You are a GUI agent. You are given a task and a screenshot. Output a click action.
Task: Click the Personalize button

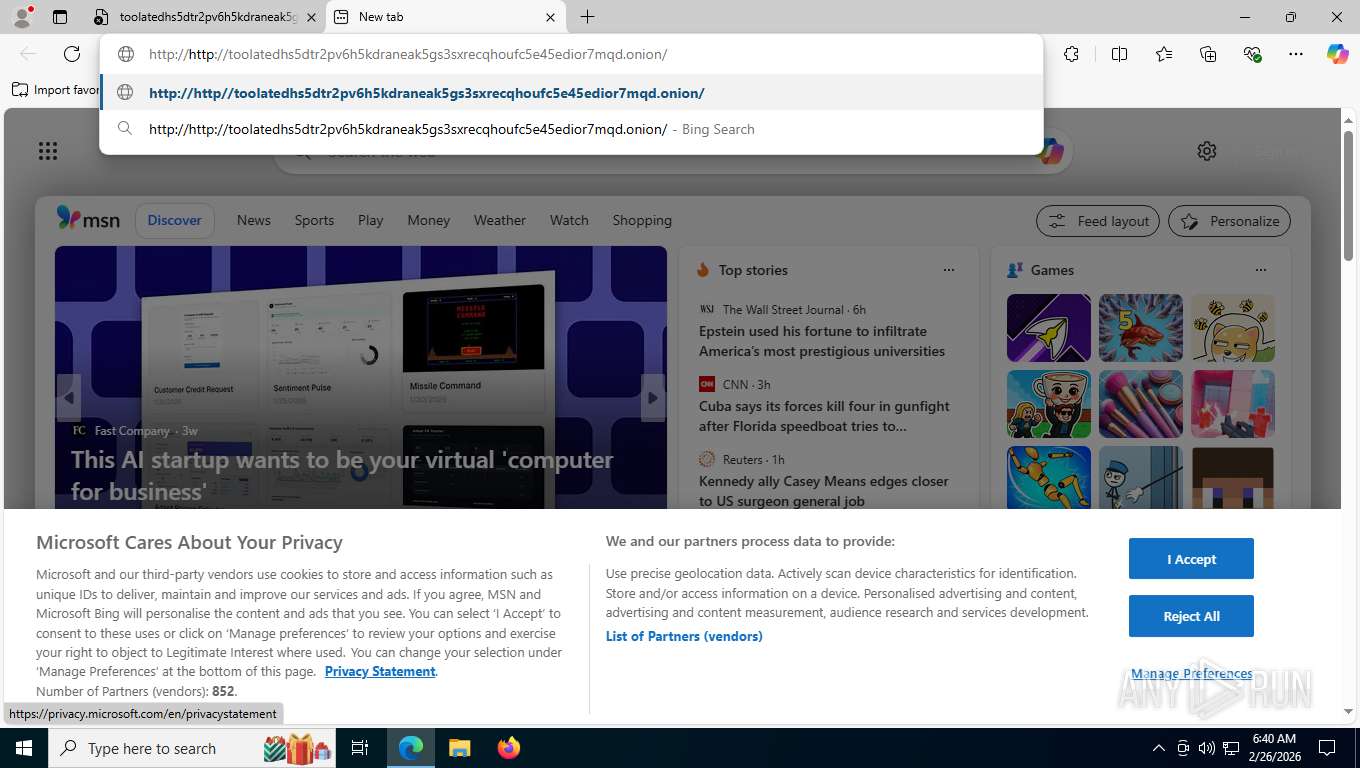click(1229, 221)
